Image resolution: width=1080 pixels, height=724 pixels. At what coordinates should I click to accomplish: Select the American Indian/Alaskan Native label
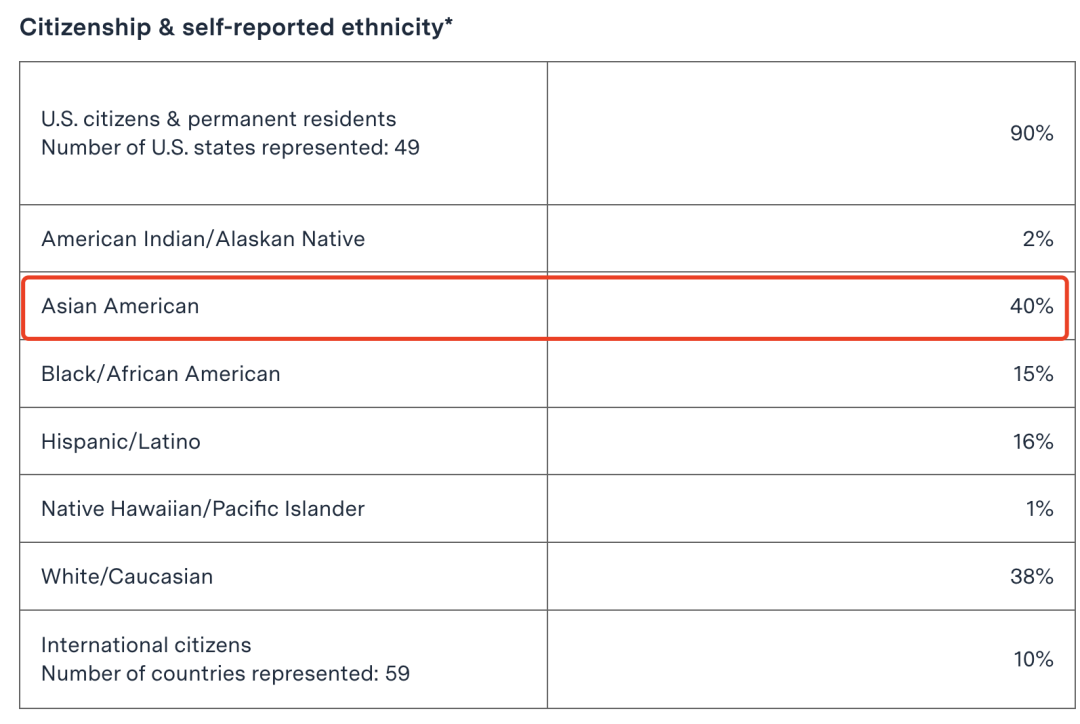pyautogui.click(x=203, y=239)
